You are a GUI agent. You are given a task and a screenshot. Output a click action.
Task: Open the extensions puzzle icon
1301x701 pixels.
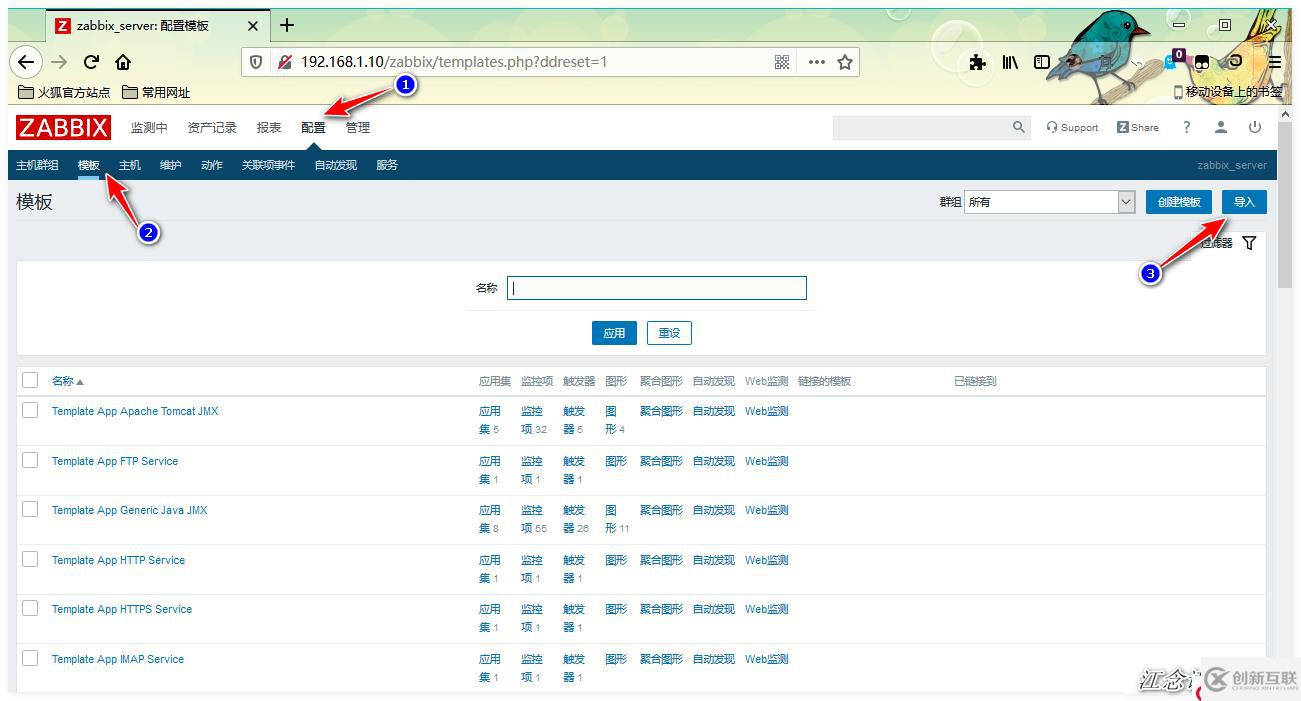coord(977,62)
